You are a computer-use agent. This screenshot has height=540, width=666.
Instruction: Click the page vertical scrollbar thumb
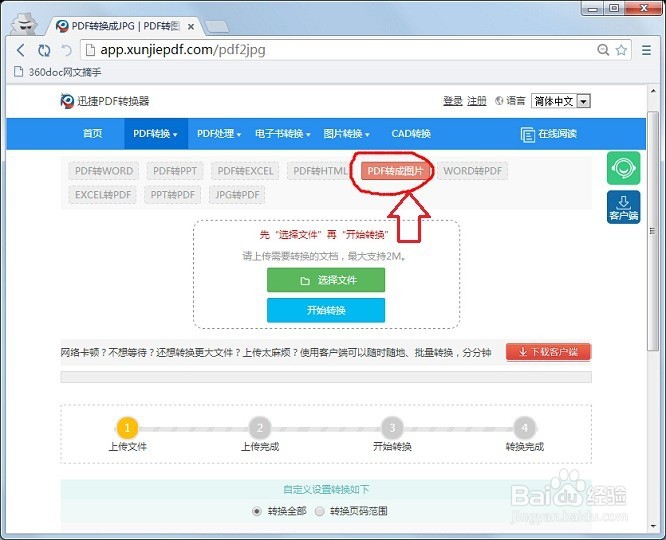[x=653, y=231]
